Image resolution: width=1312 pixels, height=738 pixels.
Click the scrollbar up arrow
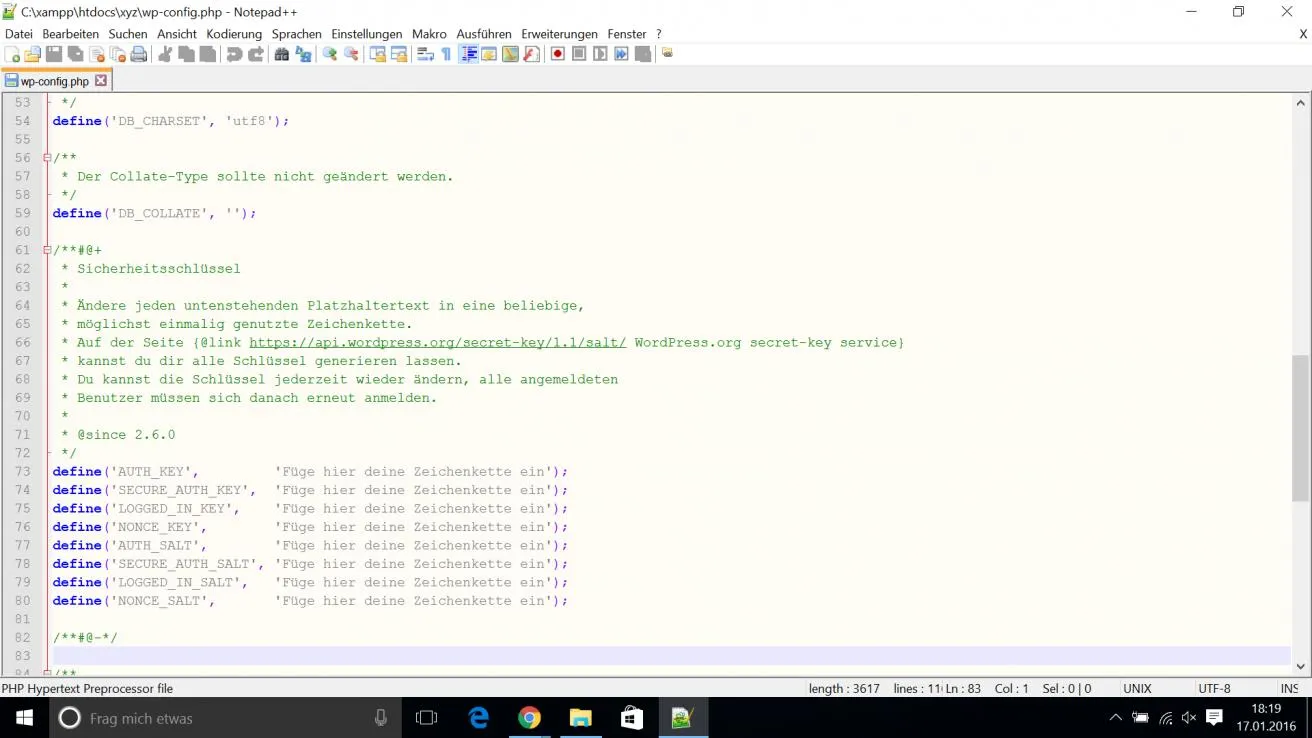point(1300,102)
